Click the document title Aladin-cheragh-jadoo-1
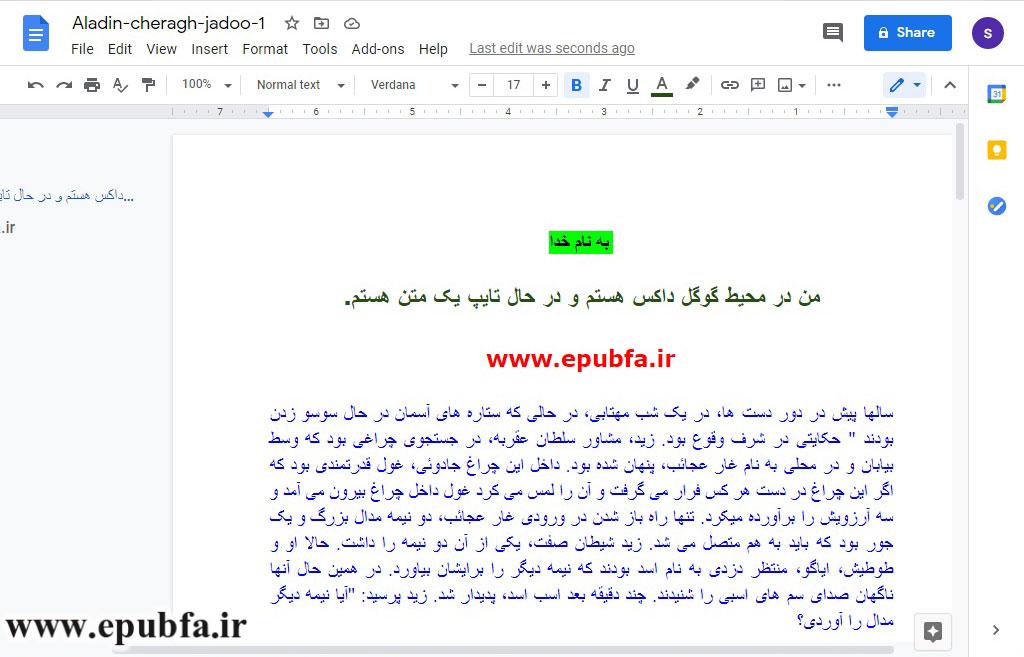 (168, 24)
